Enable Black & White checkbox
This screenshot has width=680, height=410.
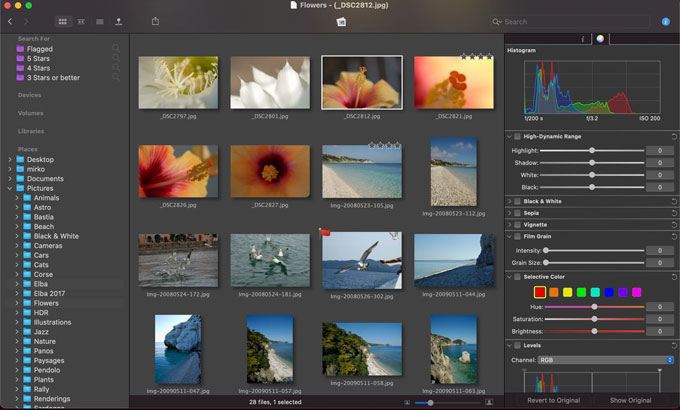[517, 201]
